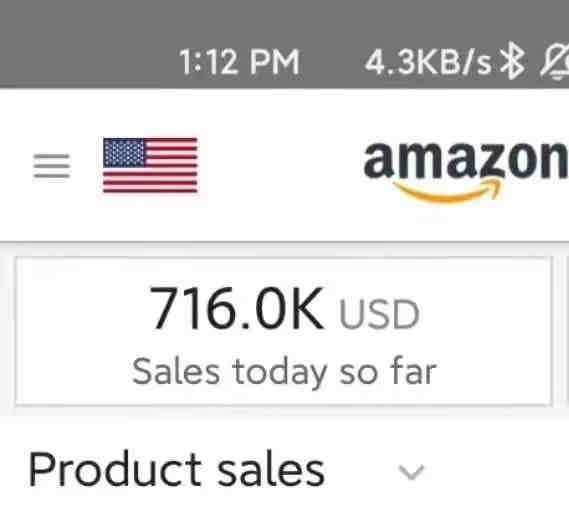Tap the 1:12 PM clock in status bar
Screen dimensions: 569x528
point(240,62)
